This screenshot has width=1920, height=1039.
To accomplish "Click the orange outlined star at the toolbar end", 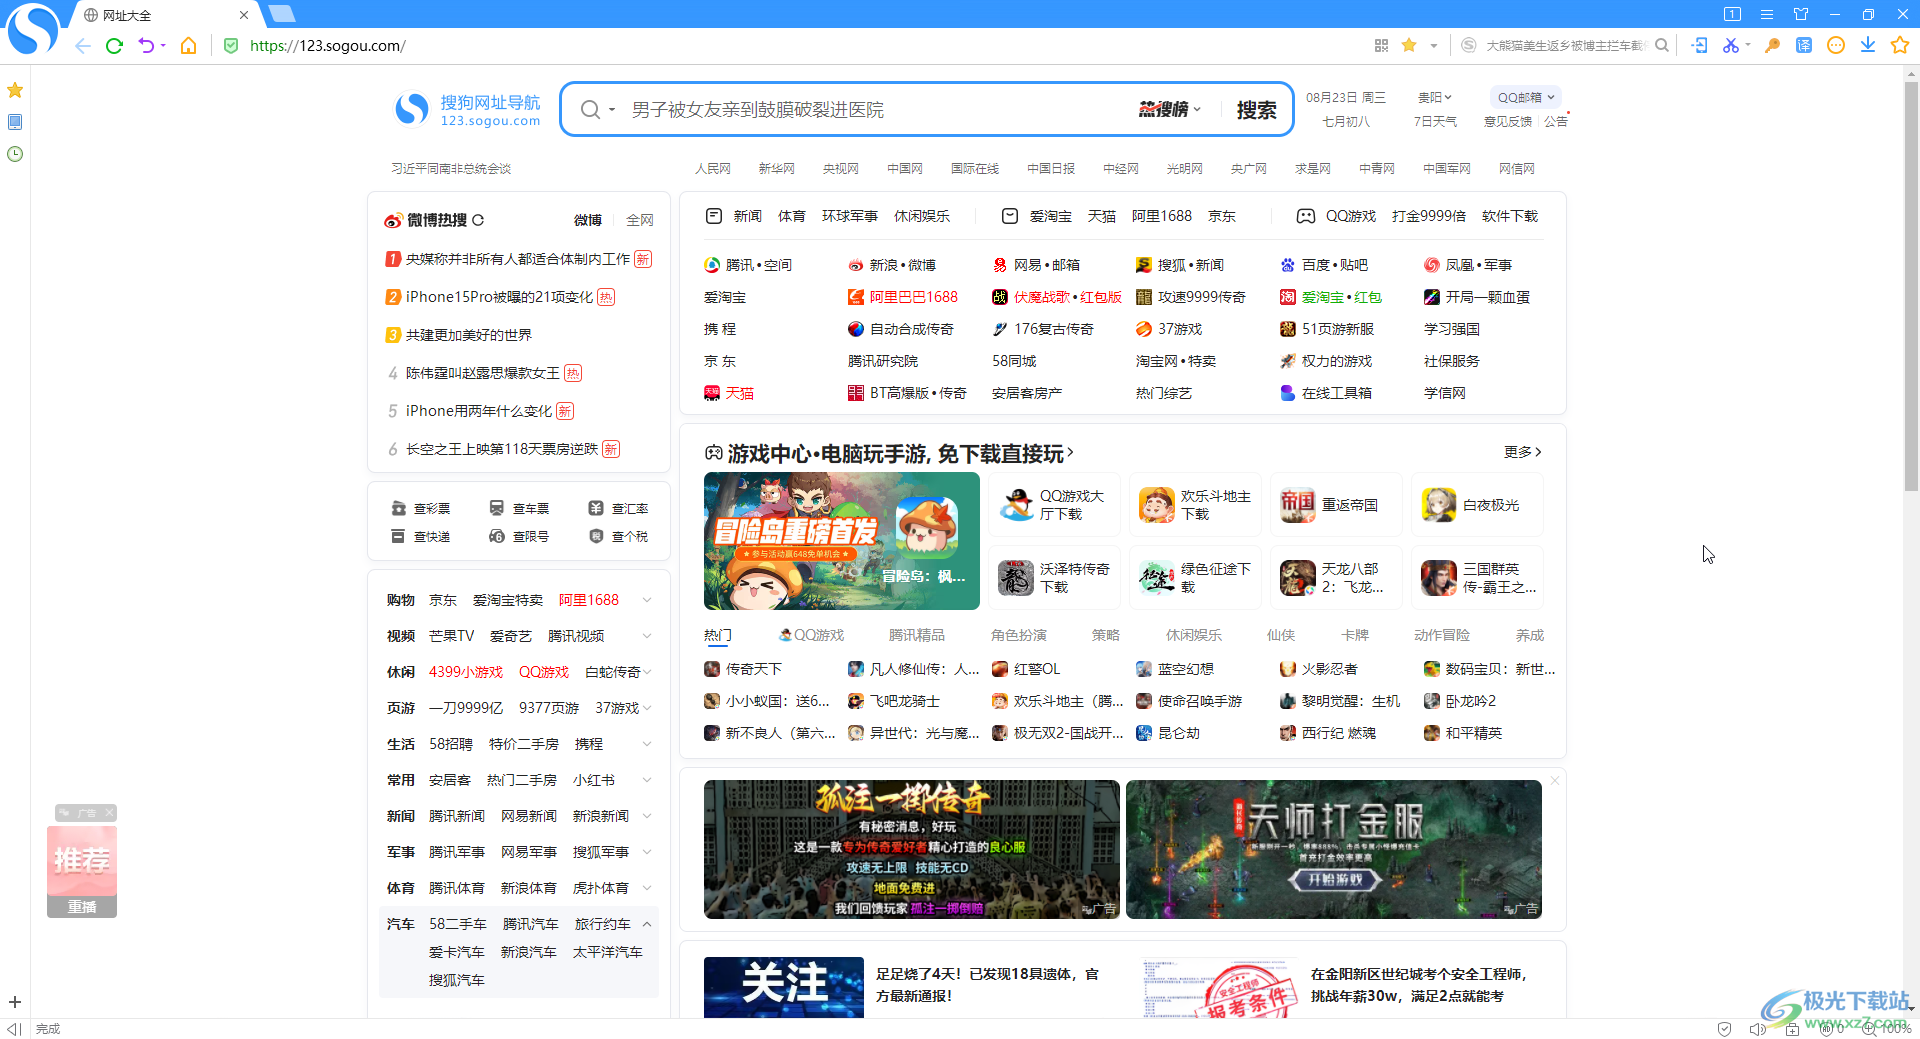I will pos(1900,45).
